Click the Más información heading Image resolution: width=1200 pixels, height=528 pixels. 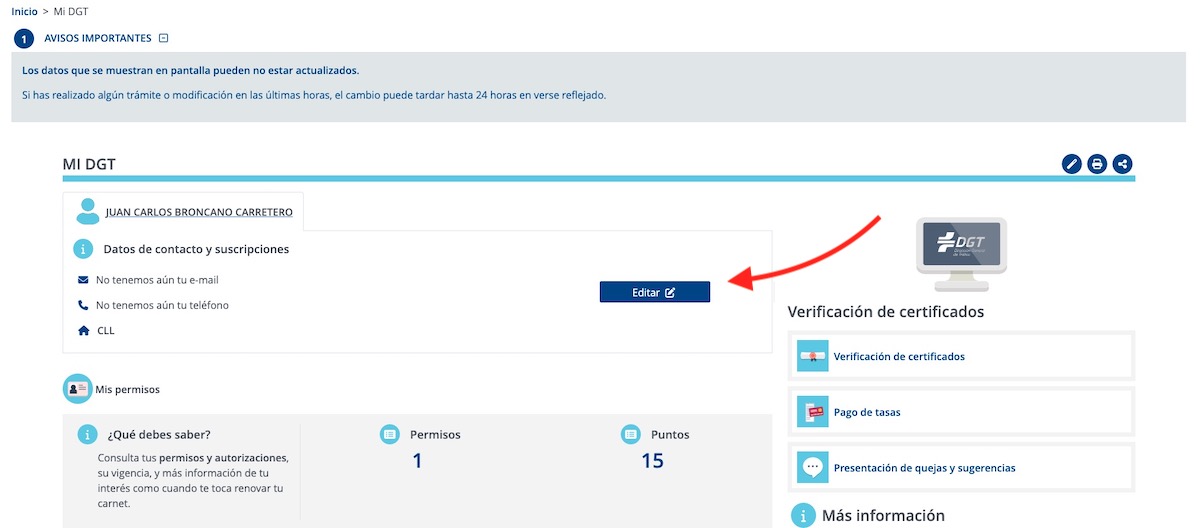[x=883, y=516]
